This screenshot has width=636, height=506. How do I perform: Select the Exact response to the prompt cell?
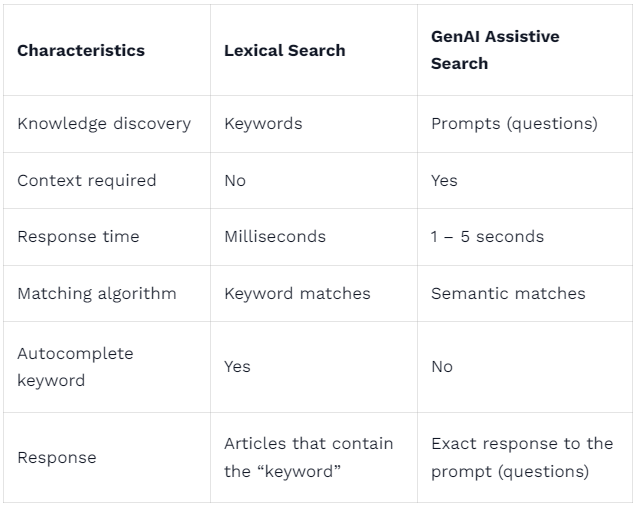pyautogui.click(x=522, y=457)
